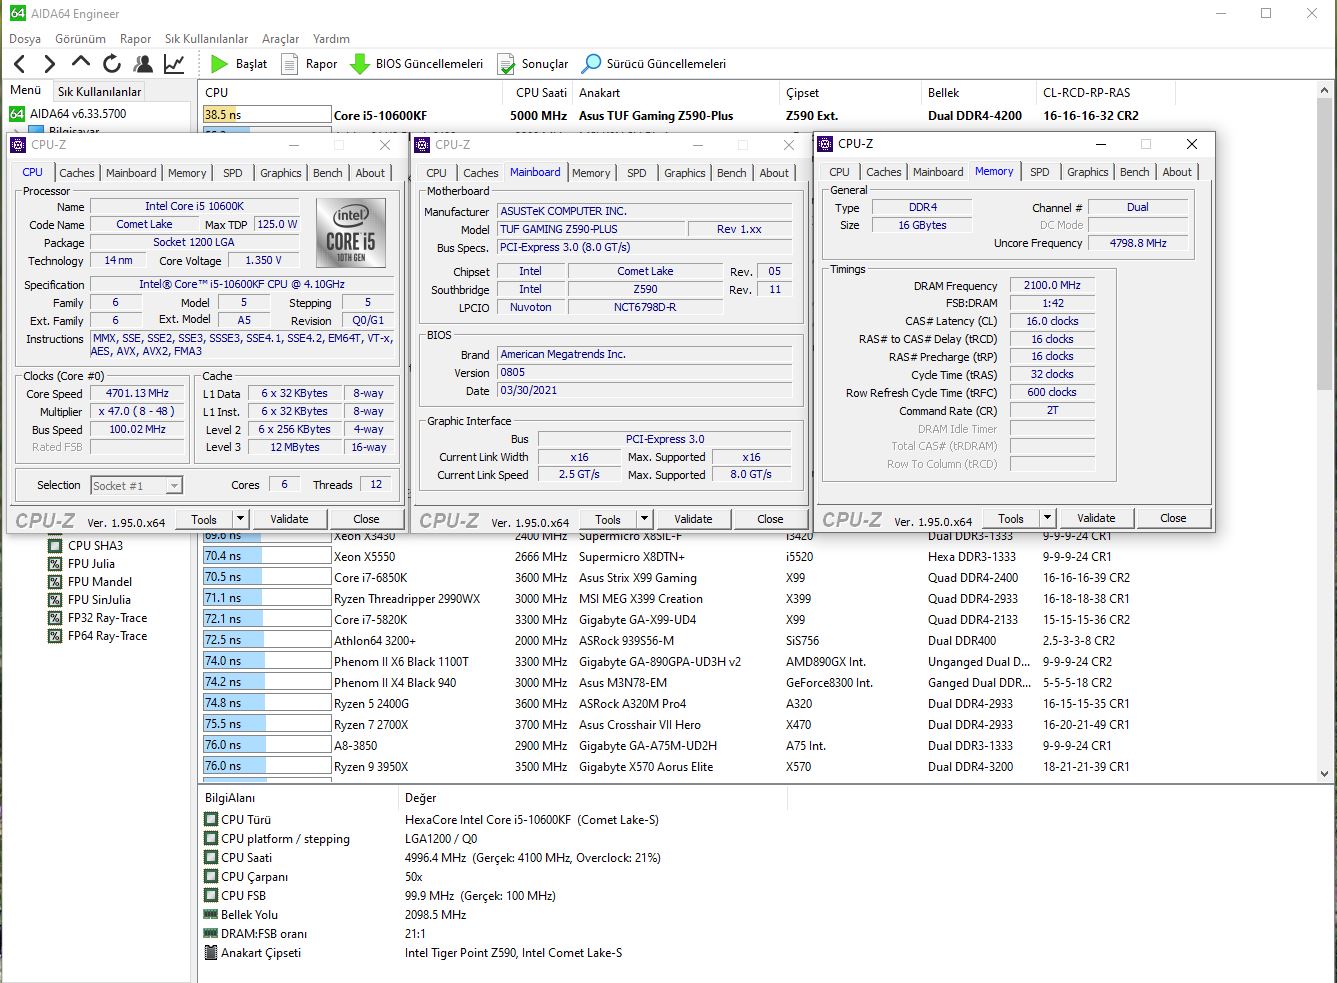Open Memory tab in middle CPU-Z window
Image resolution: width=1337 pixels, height=983 pixels.
[591, 173]
